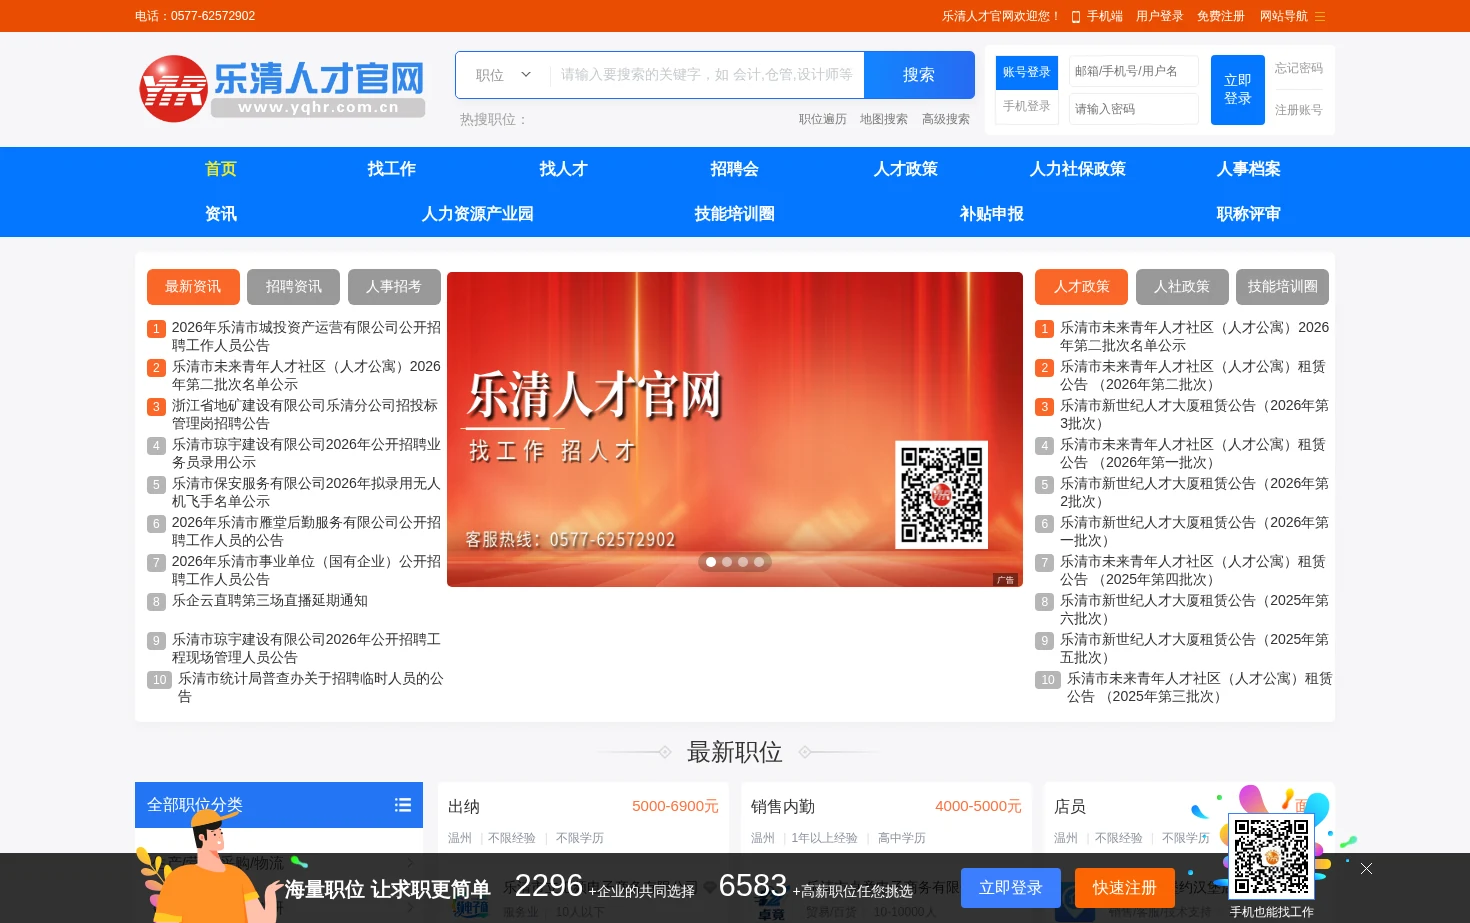
Task: Open news 乐清市统计局普查办关于招聘临时人员
Action: pos(311,687)
